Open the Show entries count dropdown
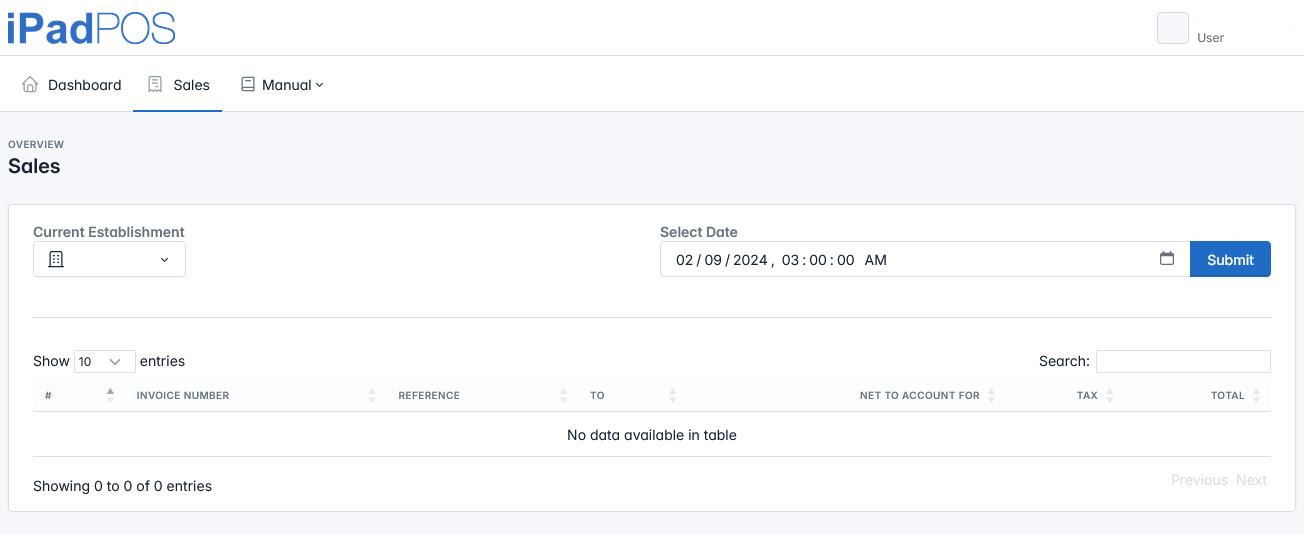The height and width of the screenshot is (534, 1304). (104, 361)
